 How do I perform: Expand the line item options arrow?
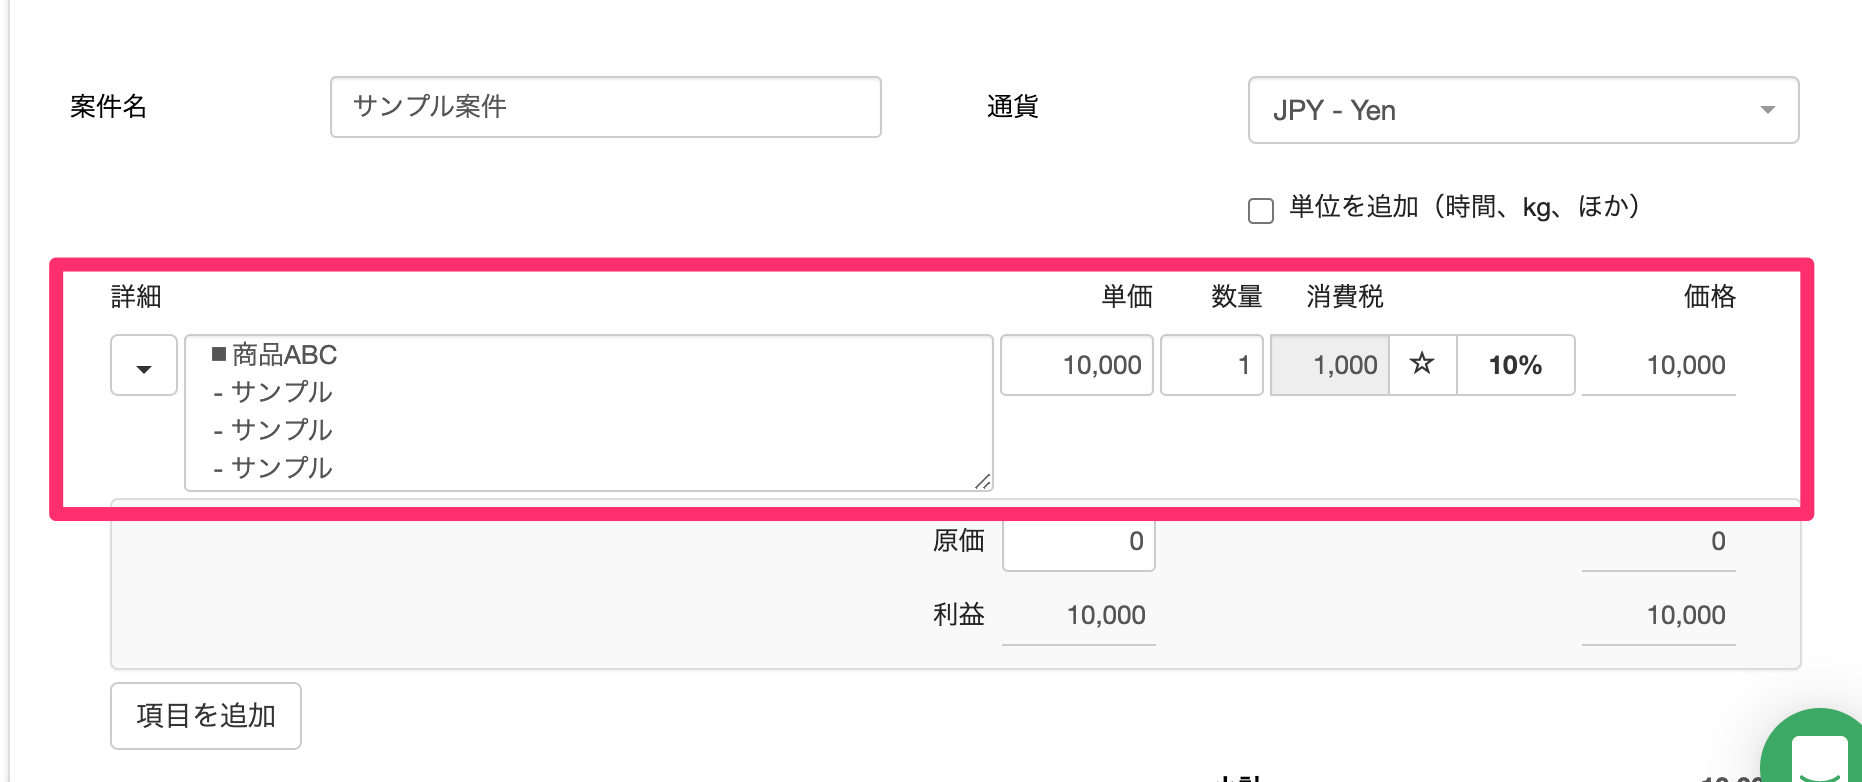point(143,365)
